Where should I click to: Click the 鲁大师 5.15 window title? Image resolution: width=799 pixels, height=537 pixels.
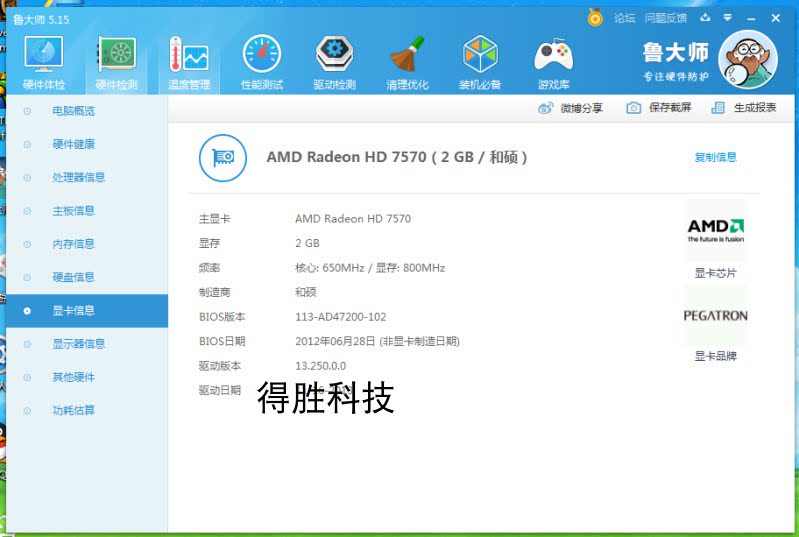[x=41, y=20]
